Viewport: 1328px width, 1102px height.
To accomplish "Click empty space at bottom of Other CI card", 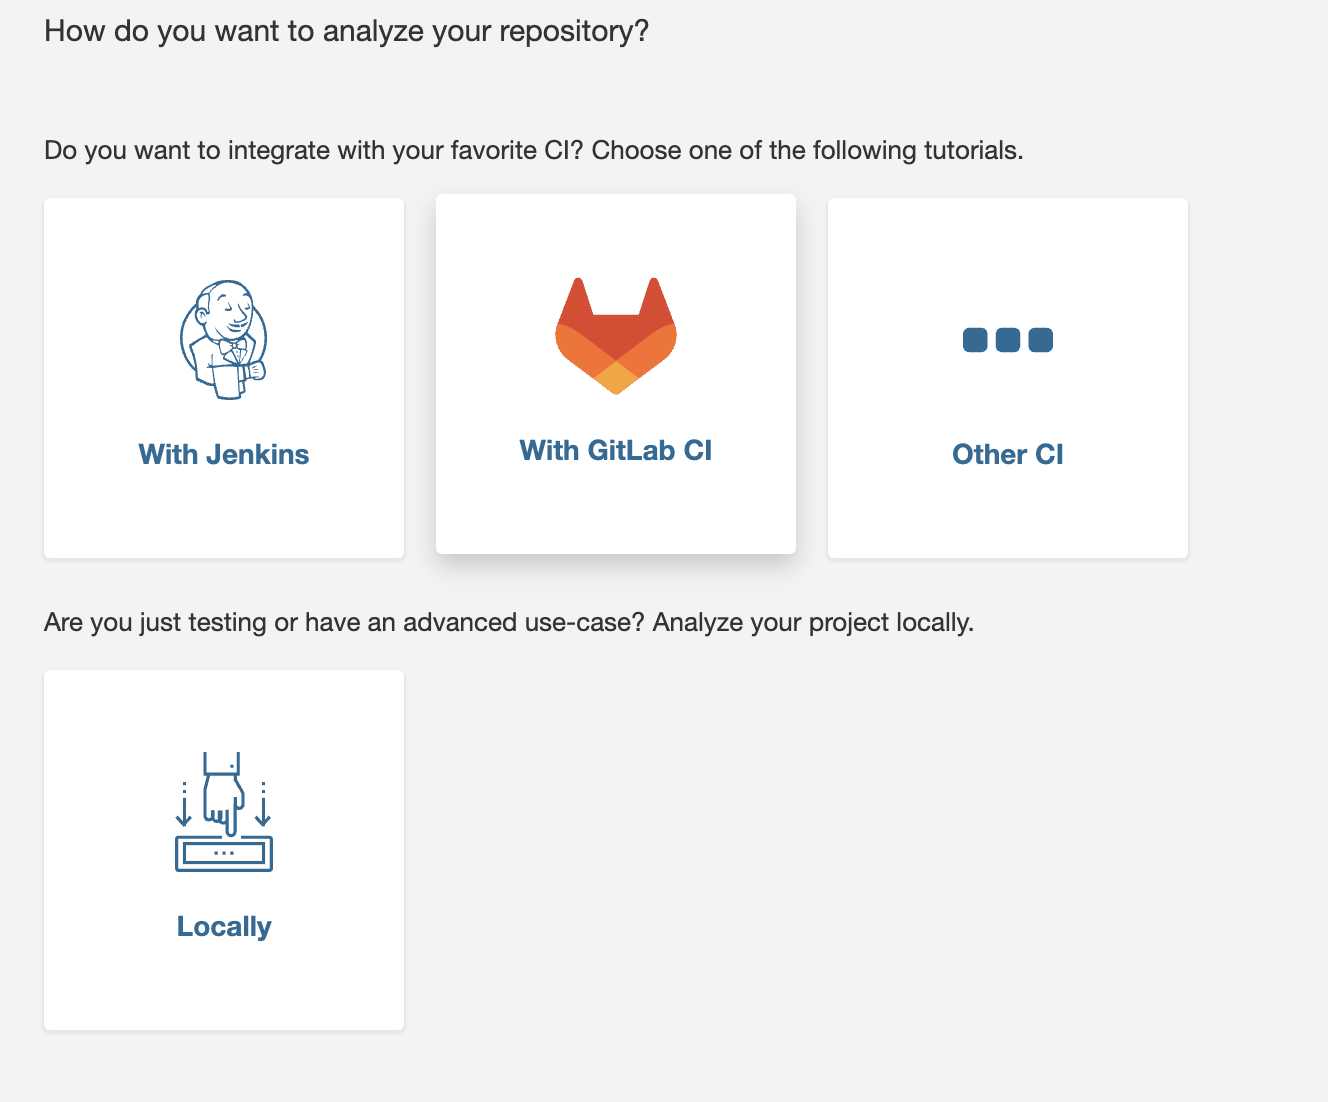I will [1008, 520].
